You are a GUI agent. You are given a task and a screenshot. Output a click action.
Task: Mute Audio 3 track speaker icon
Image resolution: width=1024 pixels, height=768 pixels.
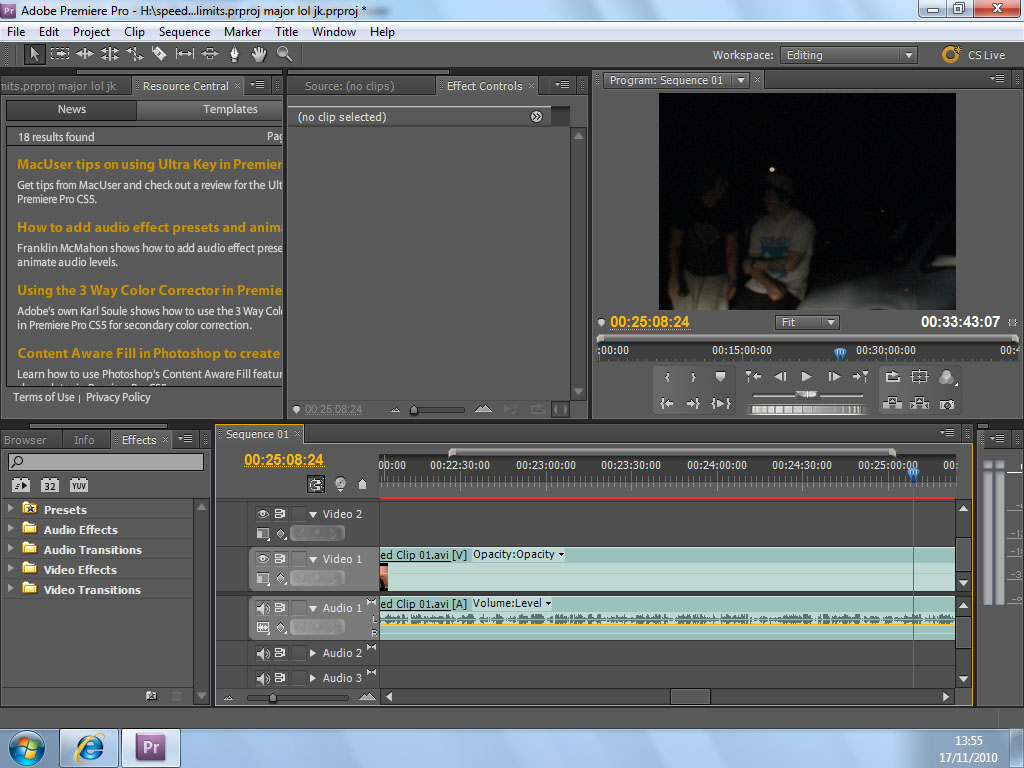[x=263, y=678]
